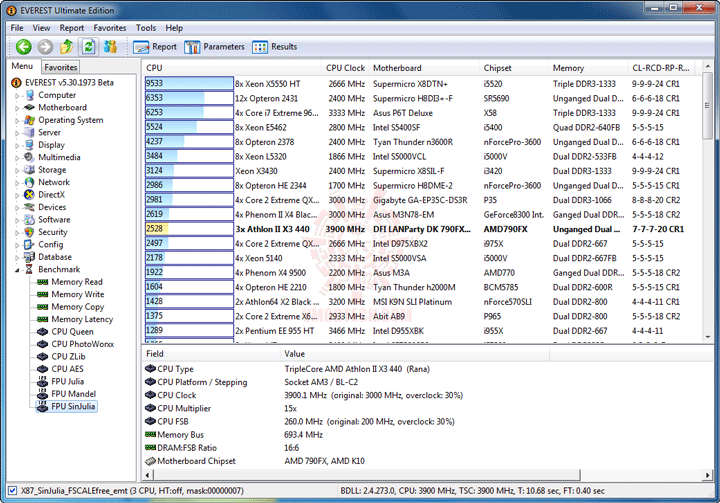Click the CPU Queen chip icon
The image size is (720, 503).
pos(43,331)
